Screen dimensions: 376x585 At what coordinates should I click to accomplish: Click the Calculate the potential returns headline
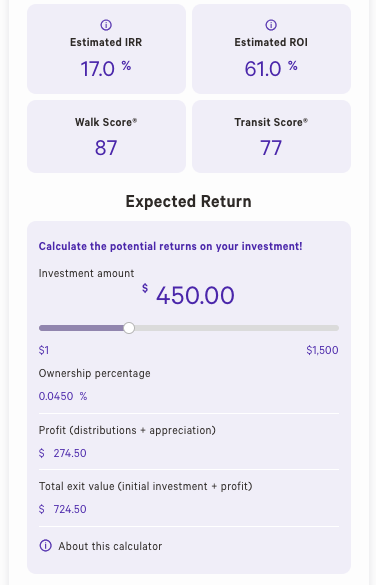pos(170,246)
